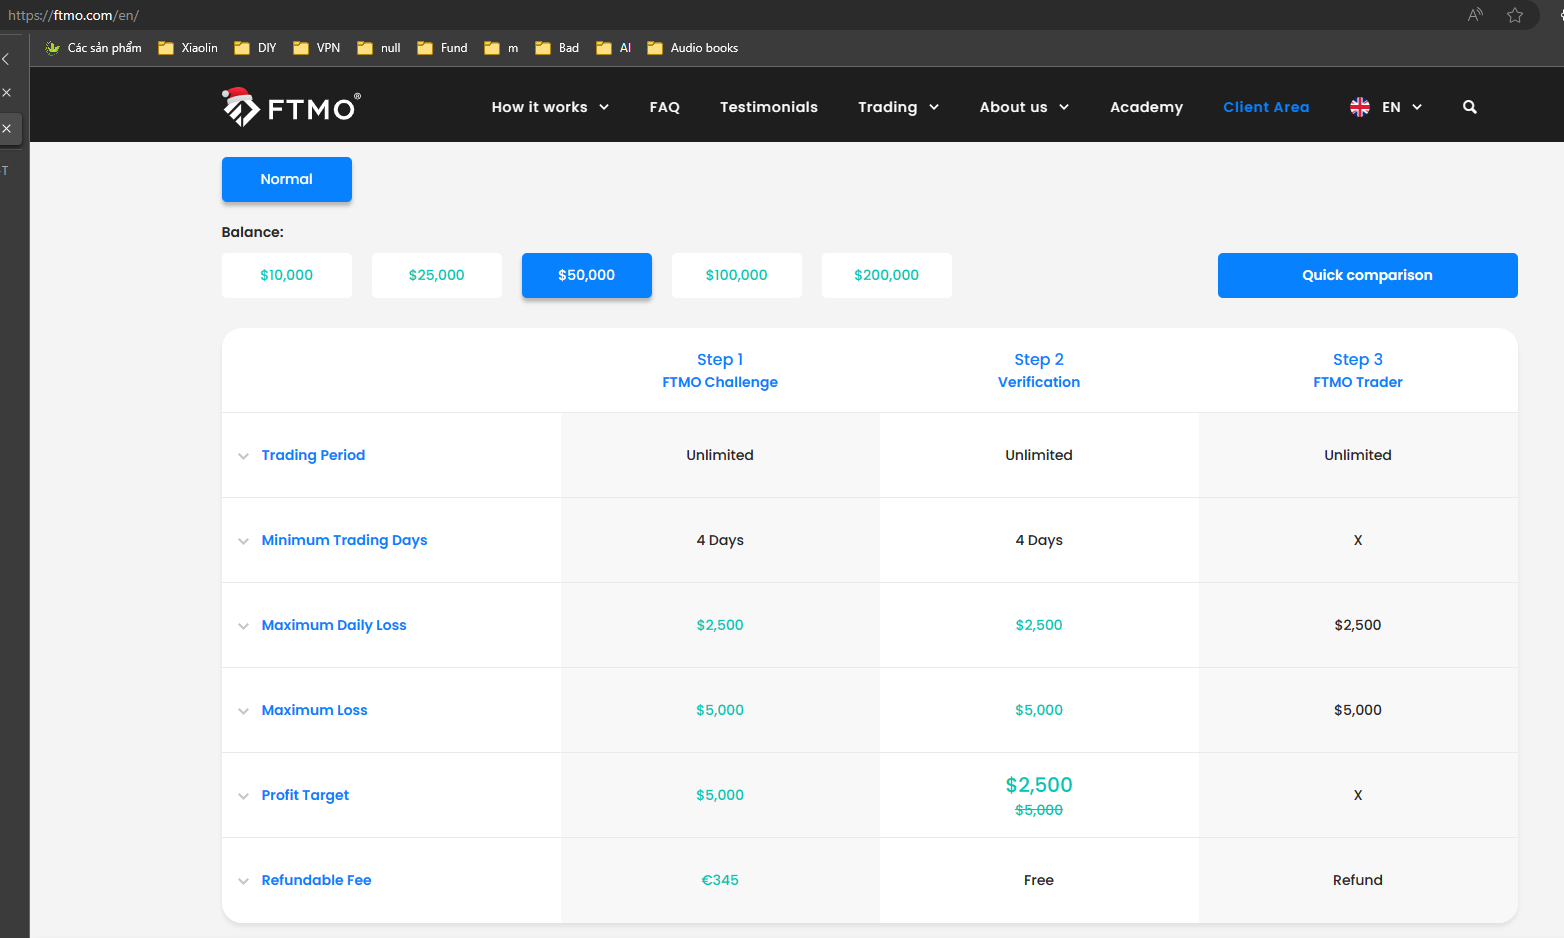
Task: Open the Xiaolin bookmark folder
Action: (188, 48)
